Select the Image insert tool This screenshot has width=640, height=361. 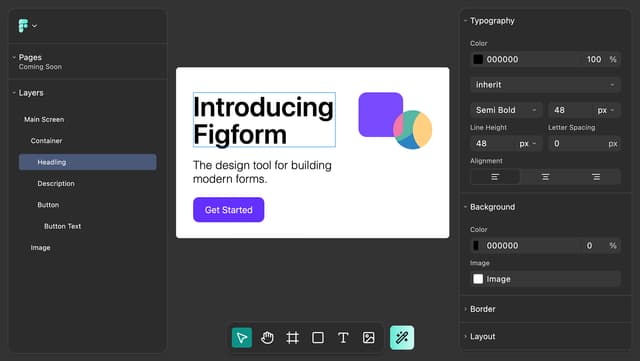pyautogui.click(x=369, y=338)
